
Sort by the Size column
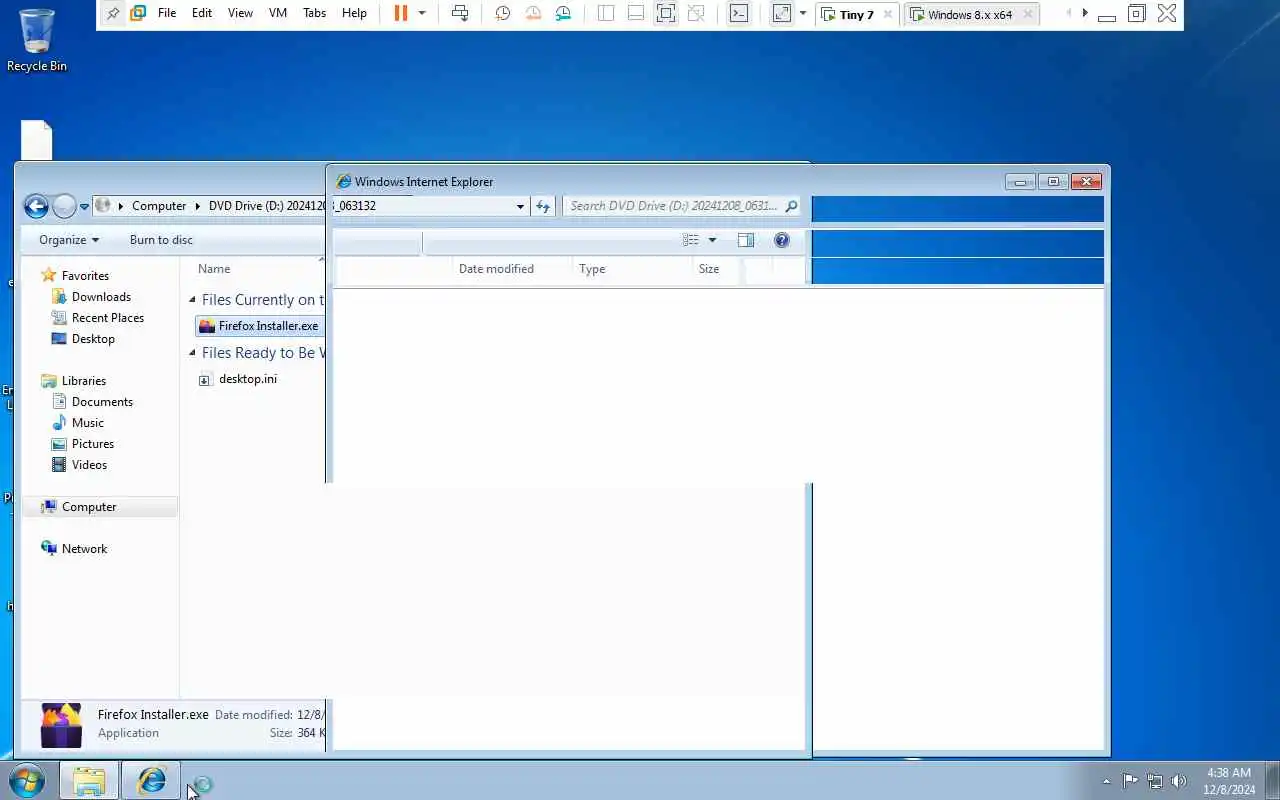coord(709,269)
